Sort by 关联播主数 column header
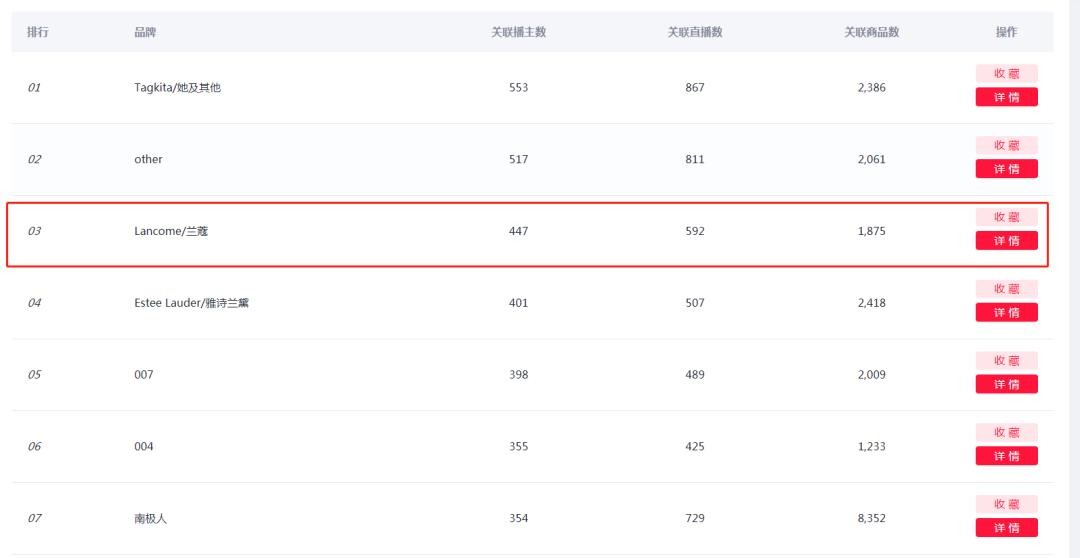1080x558 pixels. point(518,32)
